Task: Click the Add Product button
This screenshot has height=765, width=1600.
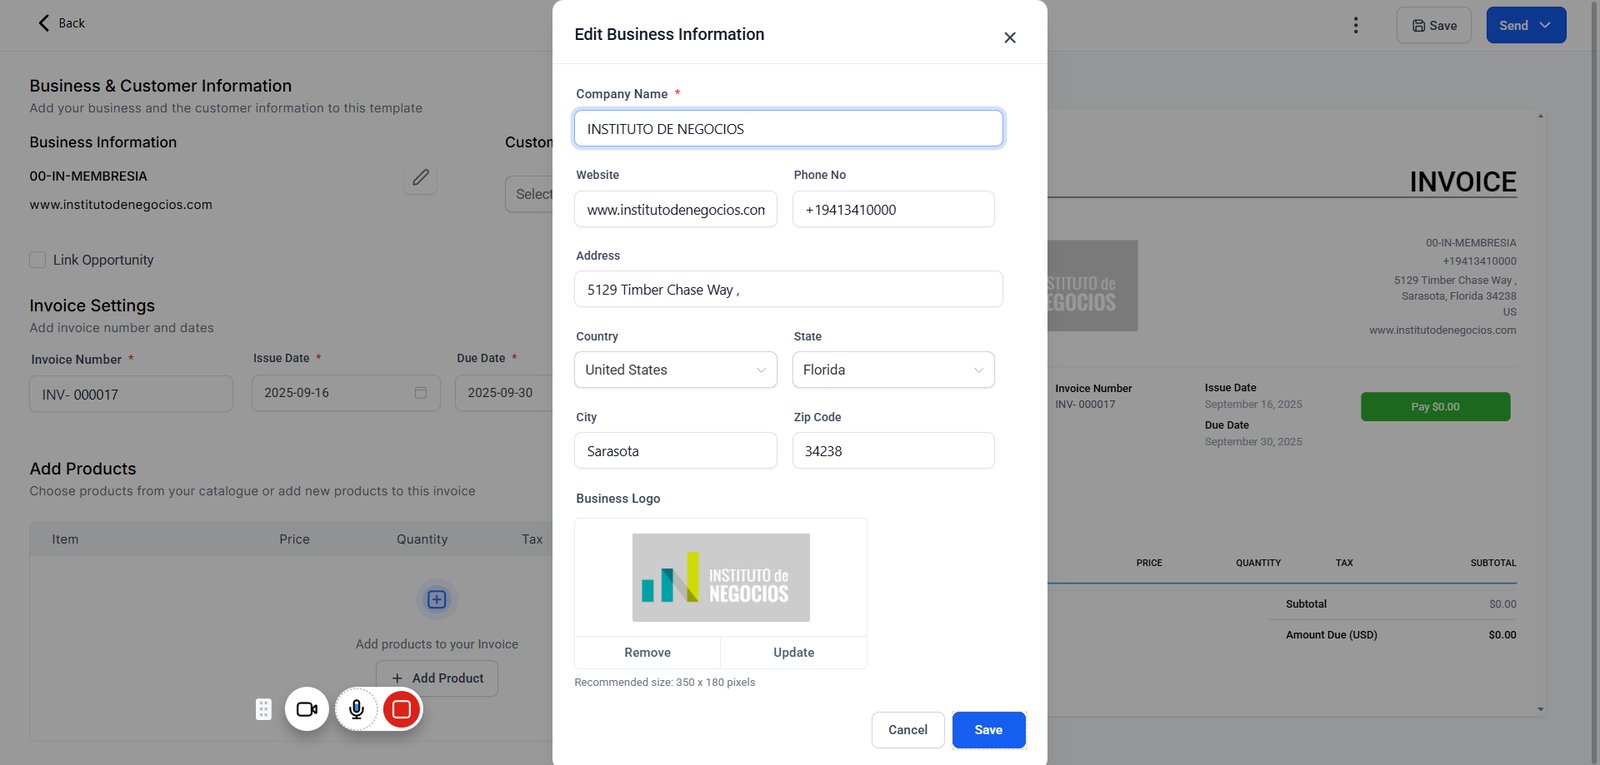Action: (x=437, y=678)
